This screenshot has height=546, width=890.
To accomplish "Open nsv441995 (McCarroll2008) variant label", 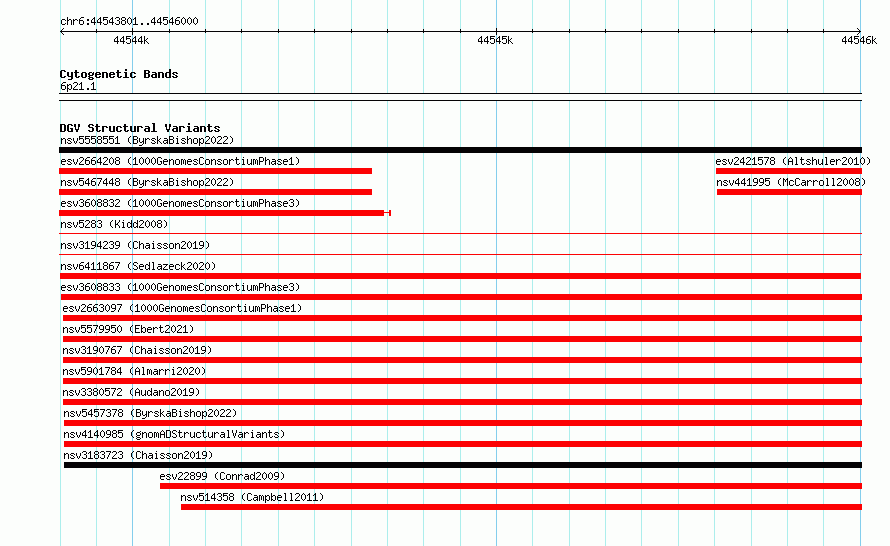I will tap(791, 182).
